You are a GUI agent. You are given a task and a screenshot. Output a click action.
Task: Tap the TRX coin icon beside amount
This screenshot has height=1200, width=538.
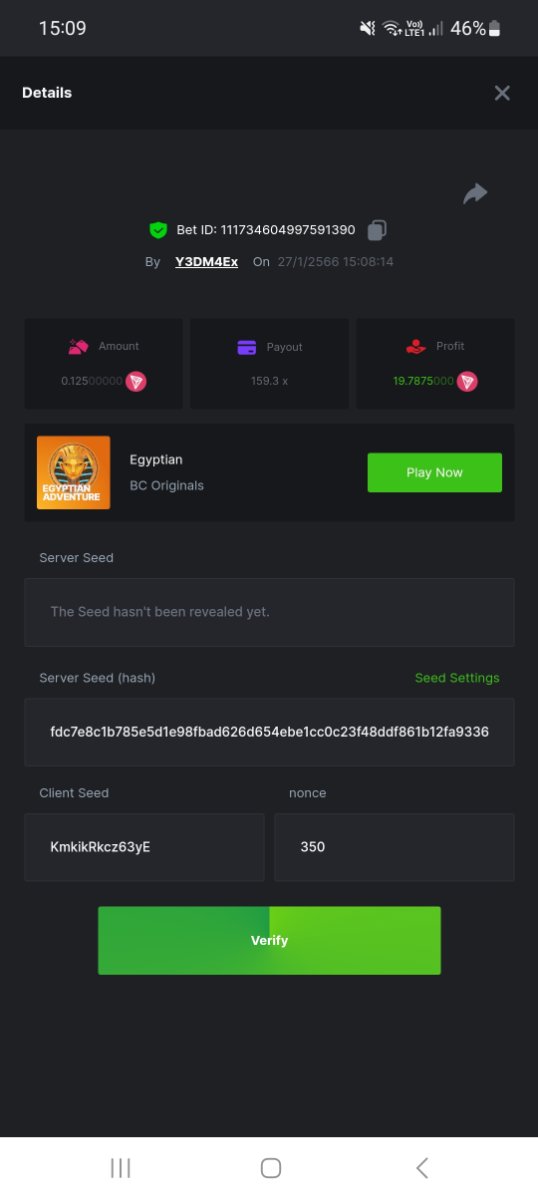click(136, 381)
